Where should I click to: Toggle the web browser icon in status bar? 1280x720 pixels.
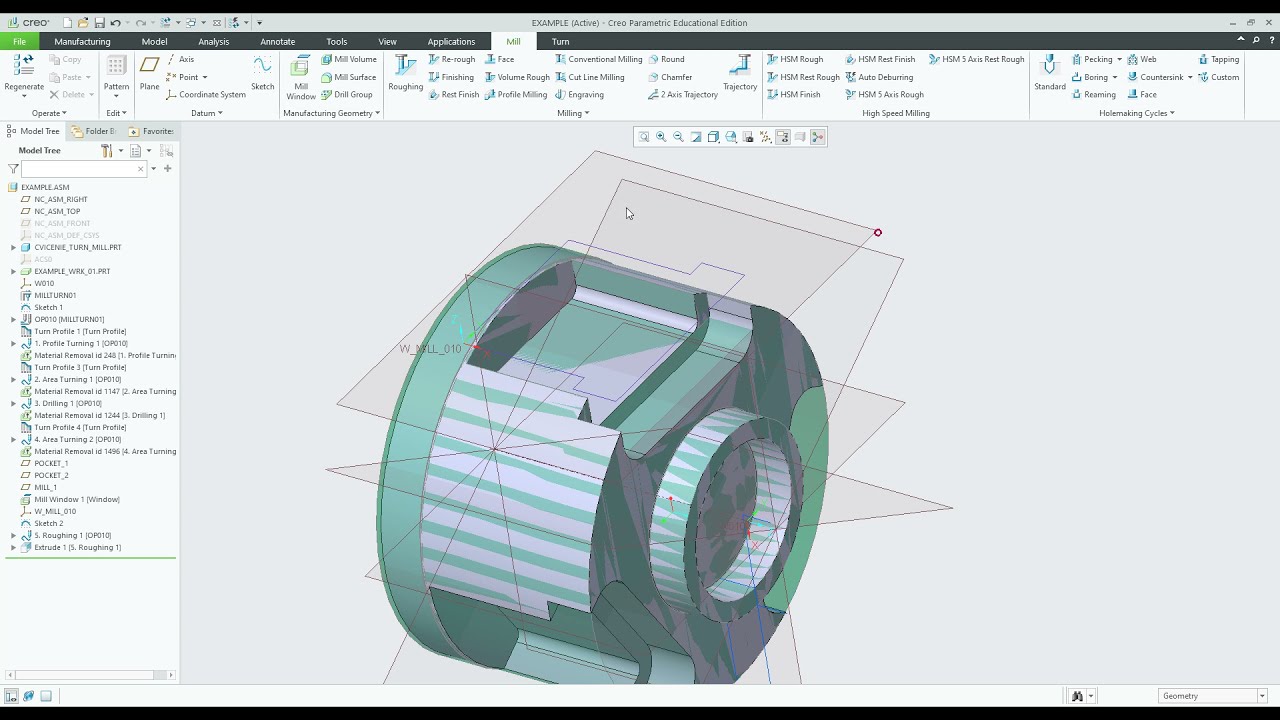(x=28, y=696)
